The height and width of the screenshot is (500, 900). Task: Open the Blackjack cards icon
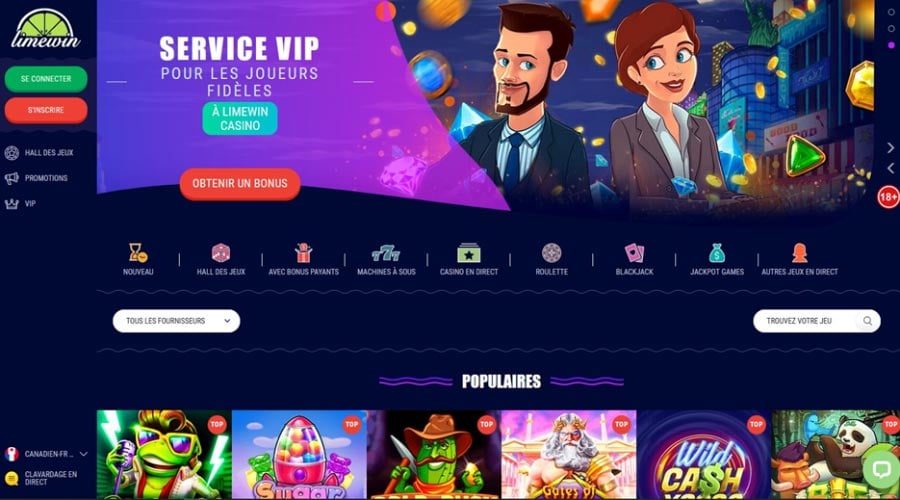634,253
